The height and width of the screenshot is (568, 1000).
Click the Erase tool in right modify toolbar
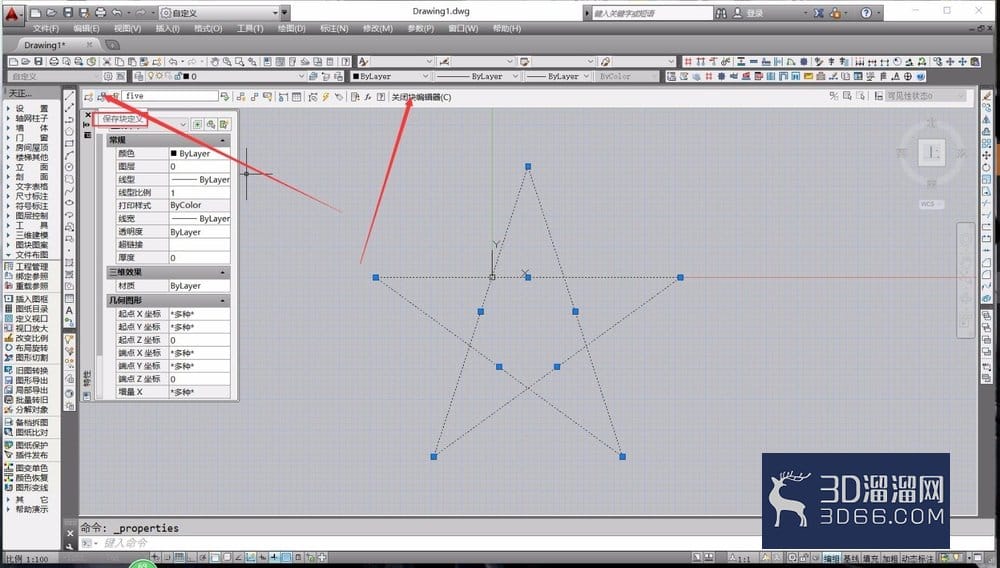click(x=987, y=96)
